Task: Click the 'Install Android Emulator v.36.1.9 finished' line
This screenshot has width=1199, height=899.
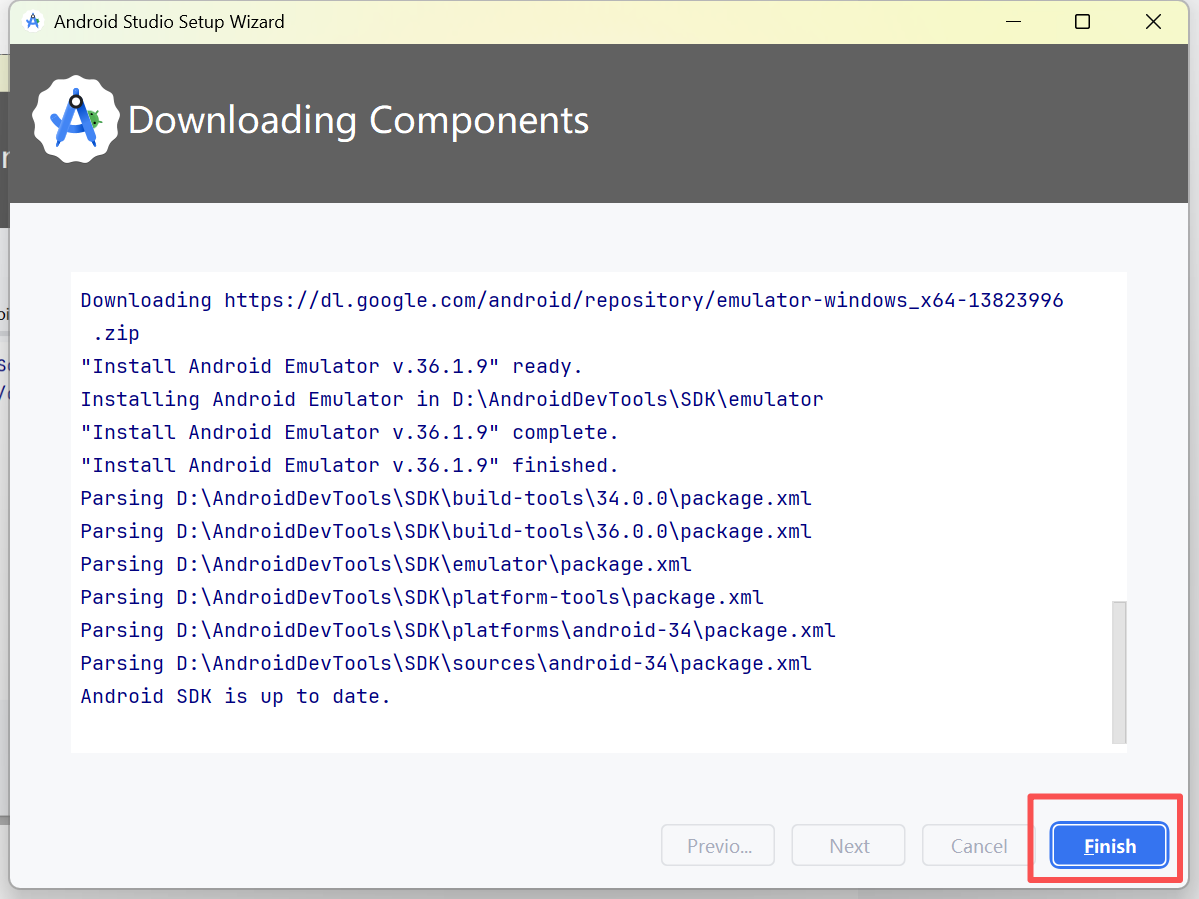Action: pyautogui.click(x=349, y=465)
